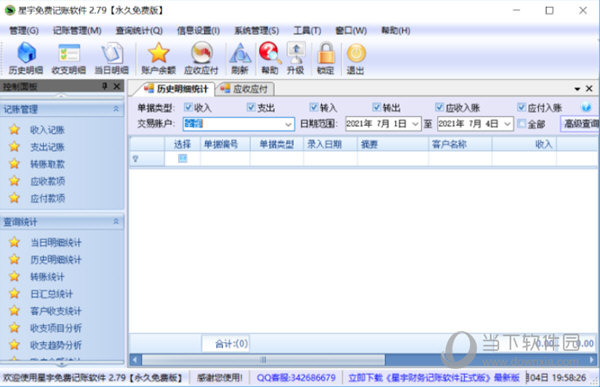Image resolution: width=600 pixels, height=387 pixels.
Task: Open 历史明细统计 in the sidebar
Action: [56, 260]
